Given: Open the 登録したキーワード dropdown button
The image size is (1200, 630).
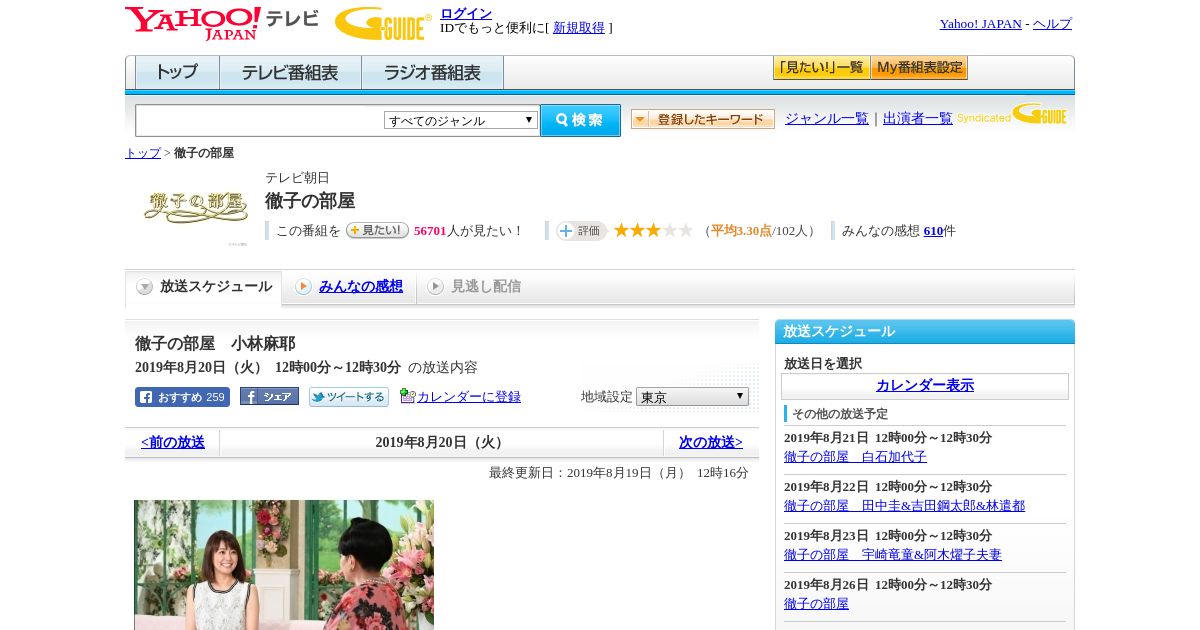Looking at the screenshot, I should (703, 119).
